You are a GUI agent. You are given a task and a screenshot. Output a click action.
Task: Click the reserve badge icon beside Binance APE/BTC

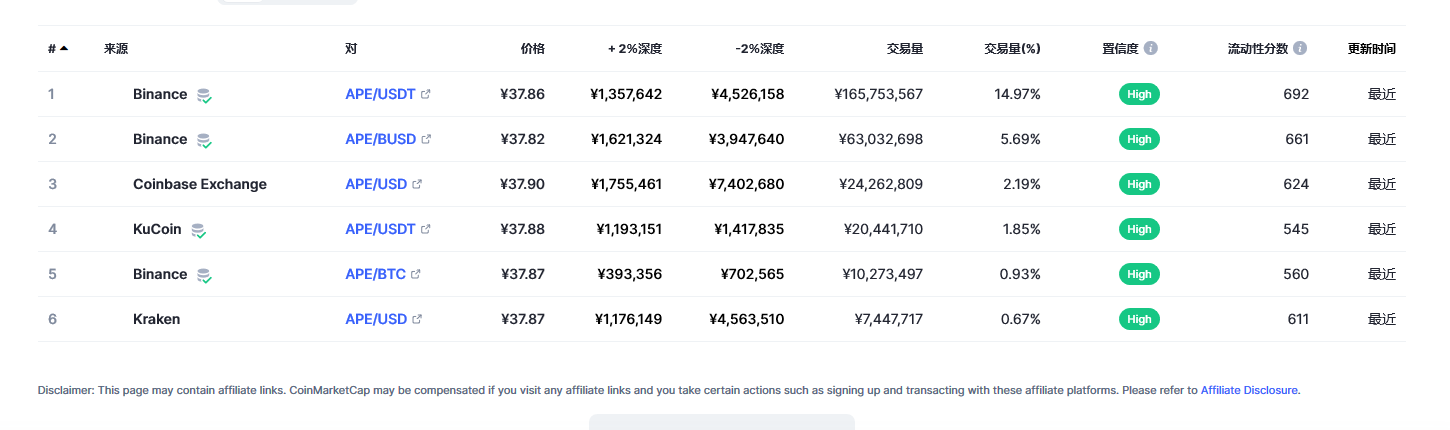click(204, 276)
